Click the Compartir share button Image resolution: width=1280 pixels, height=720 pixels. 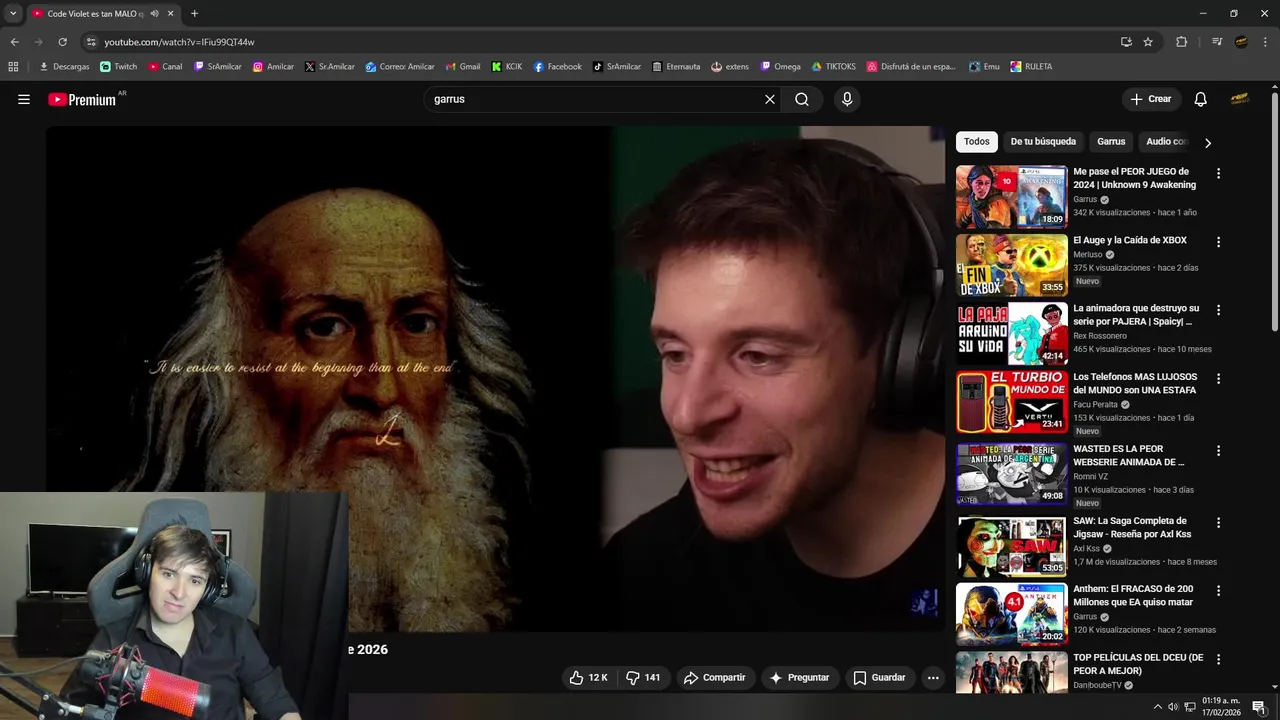coord(714,677)
